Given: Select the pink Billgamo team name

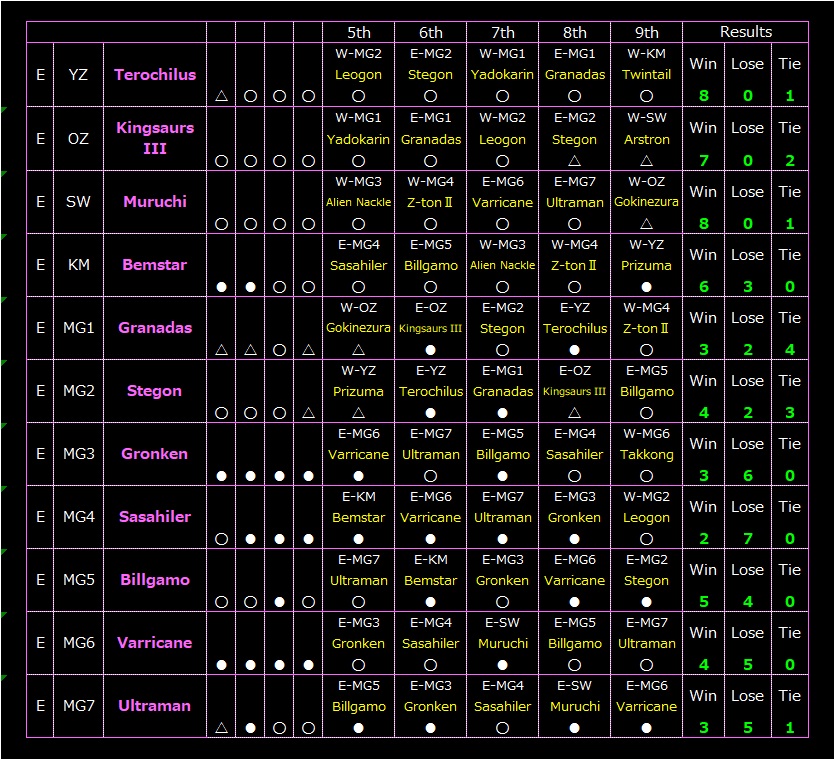Looking at the screenshot, I should [155, 580].
